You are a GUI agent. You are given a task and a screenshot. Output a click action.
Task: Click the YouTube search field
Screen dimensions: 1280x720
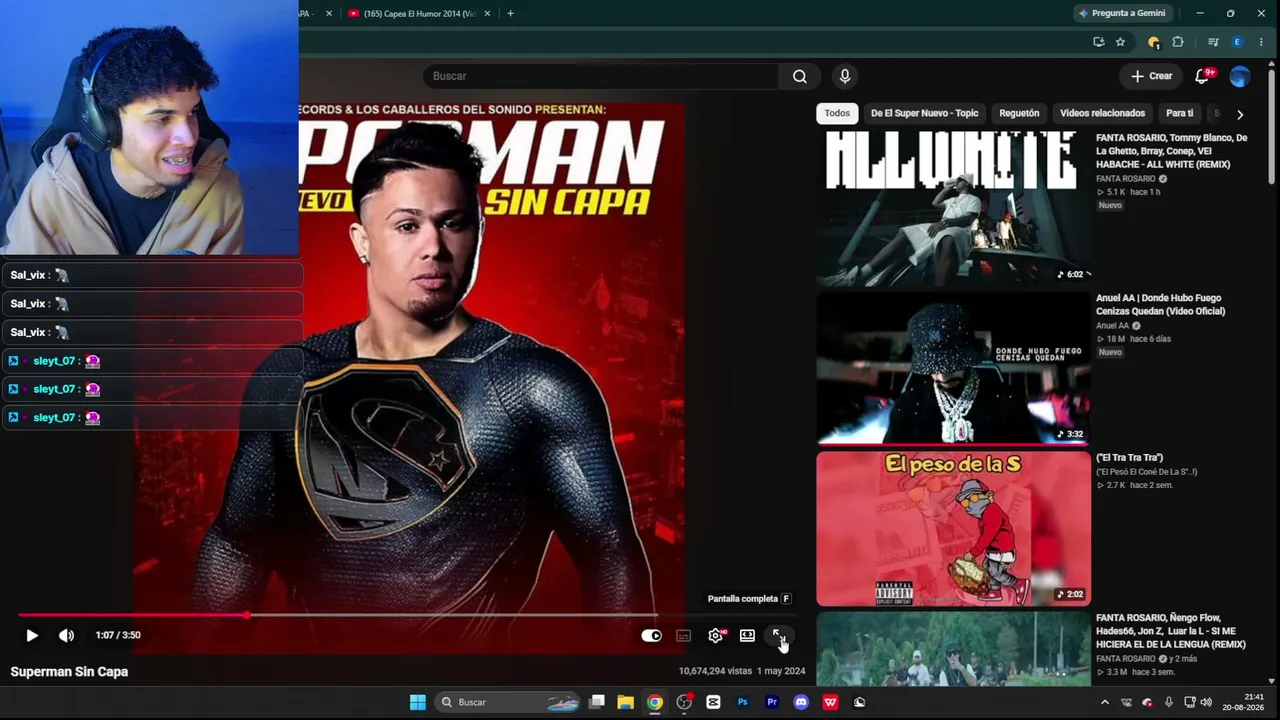600,76
